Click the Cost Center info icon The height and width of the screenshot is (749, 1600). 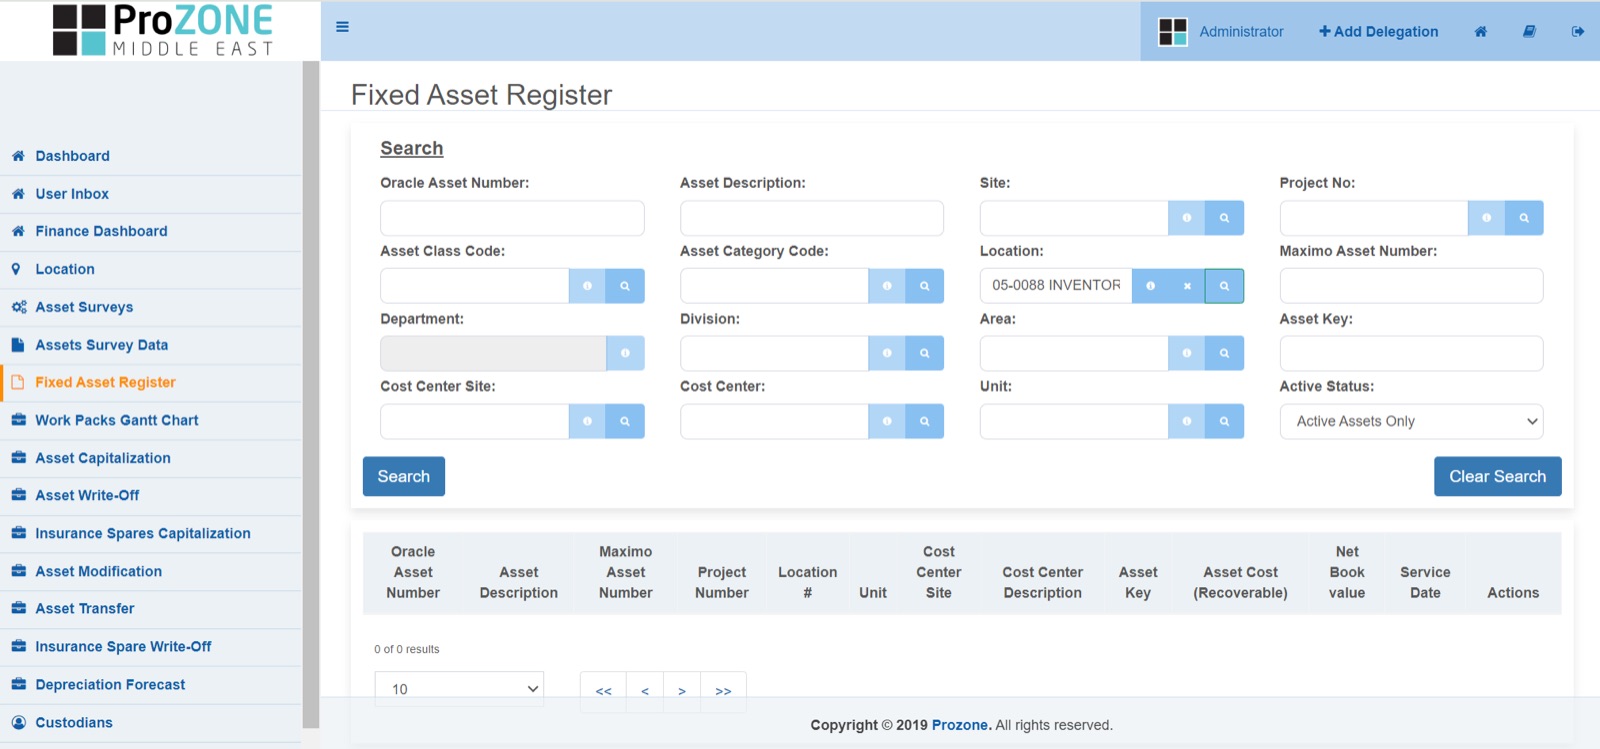point(887,421)
